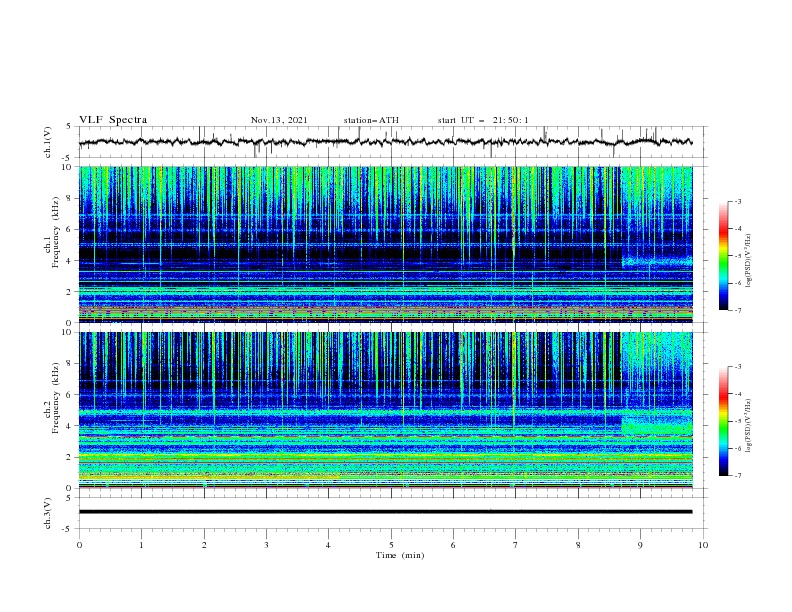Click the "-5" voltage tick of ch.3 waveform
The image size is (792, 612).
point(67,529)
